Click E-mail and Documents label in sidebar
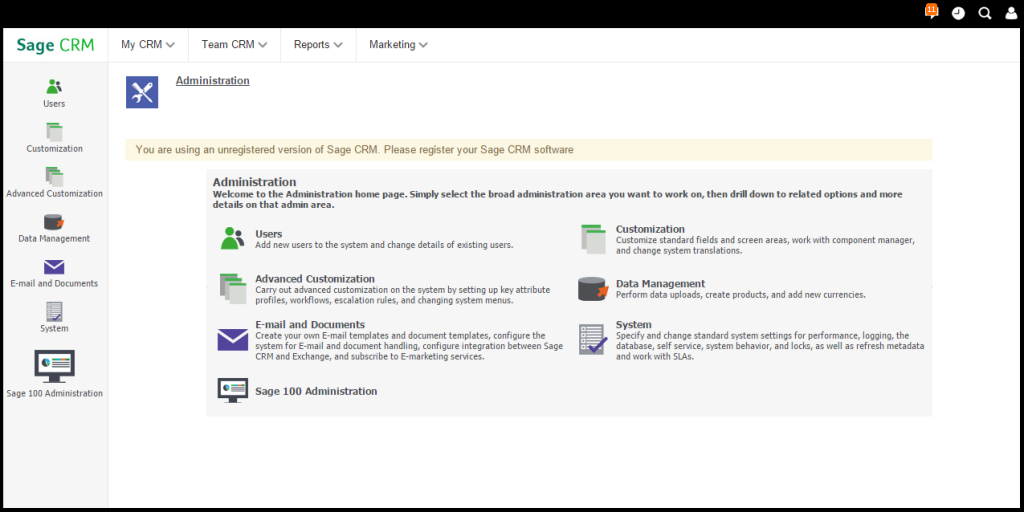The width and height of the screenshot is (1024, 512). (54, 284)
